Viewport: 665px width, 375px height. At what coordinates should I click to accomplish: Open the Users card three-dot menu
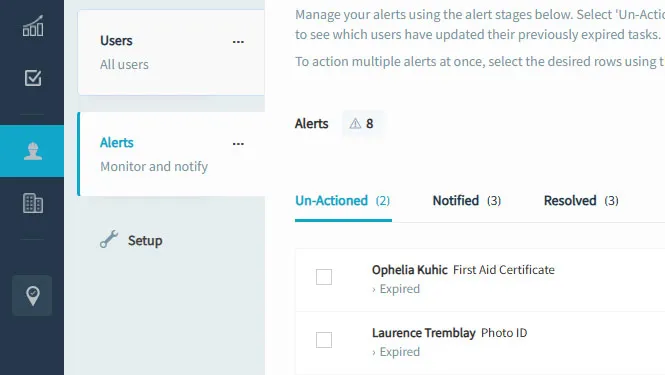pos(238,42)
